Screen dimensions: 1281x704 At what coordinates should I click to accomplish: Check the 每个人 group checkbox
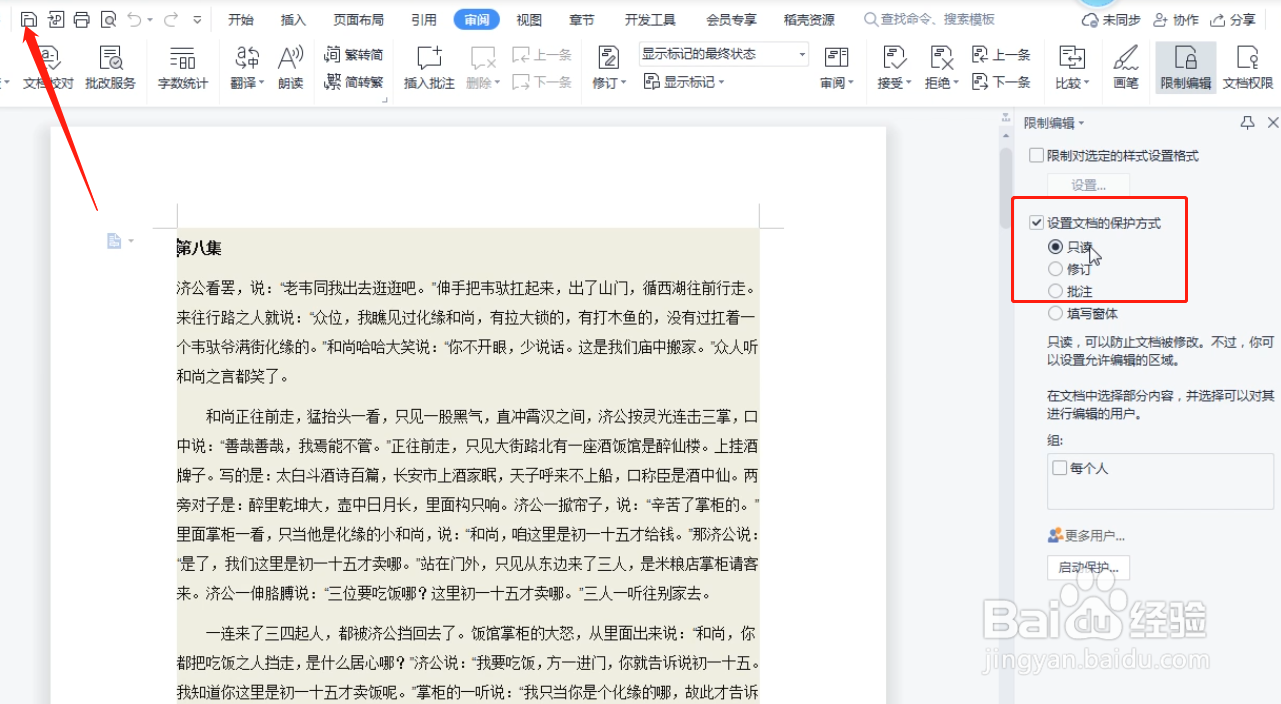pos(1060,468)
